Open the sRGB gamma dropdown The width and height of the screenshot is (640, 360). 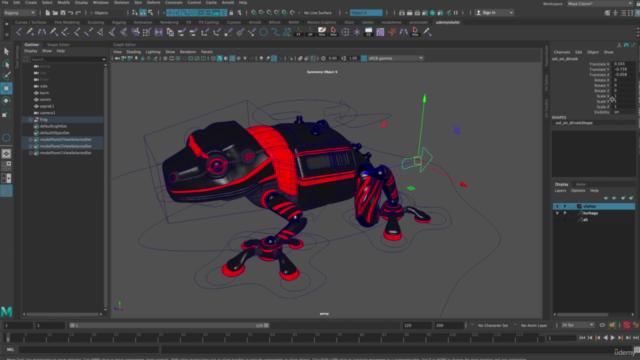coord(395,58)
